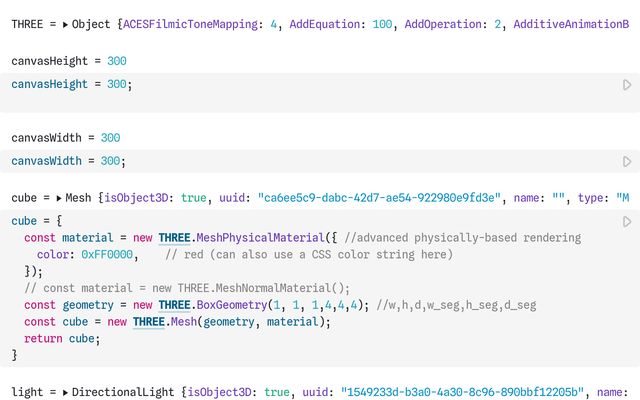640x400 pixels.
Task: Click the THREE reference before BoxGeometry
Action: [174, 305]
